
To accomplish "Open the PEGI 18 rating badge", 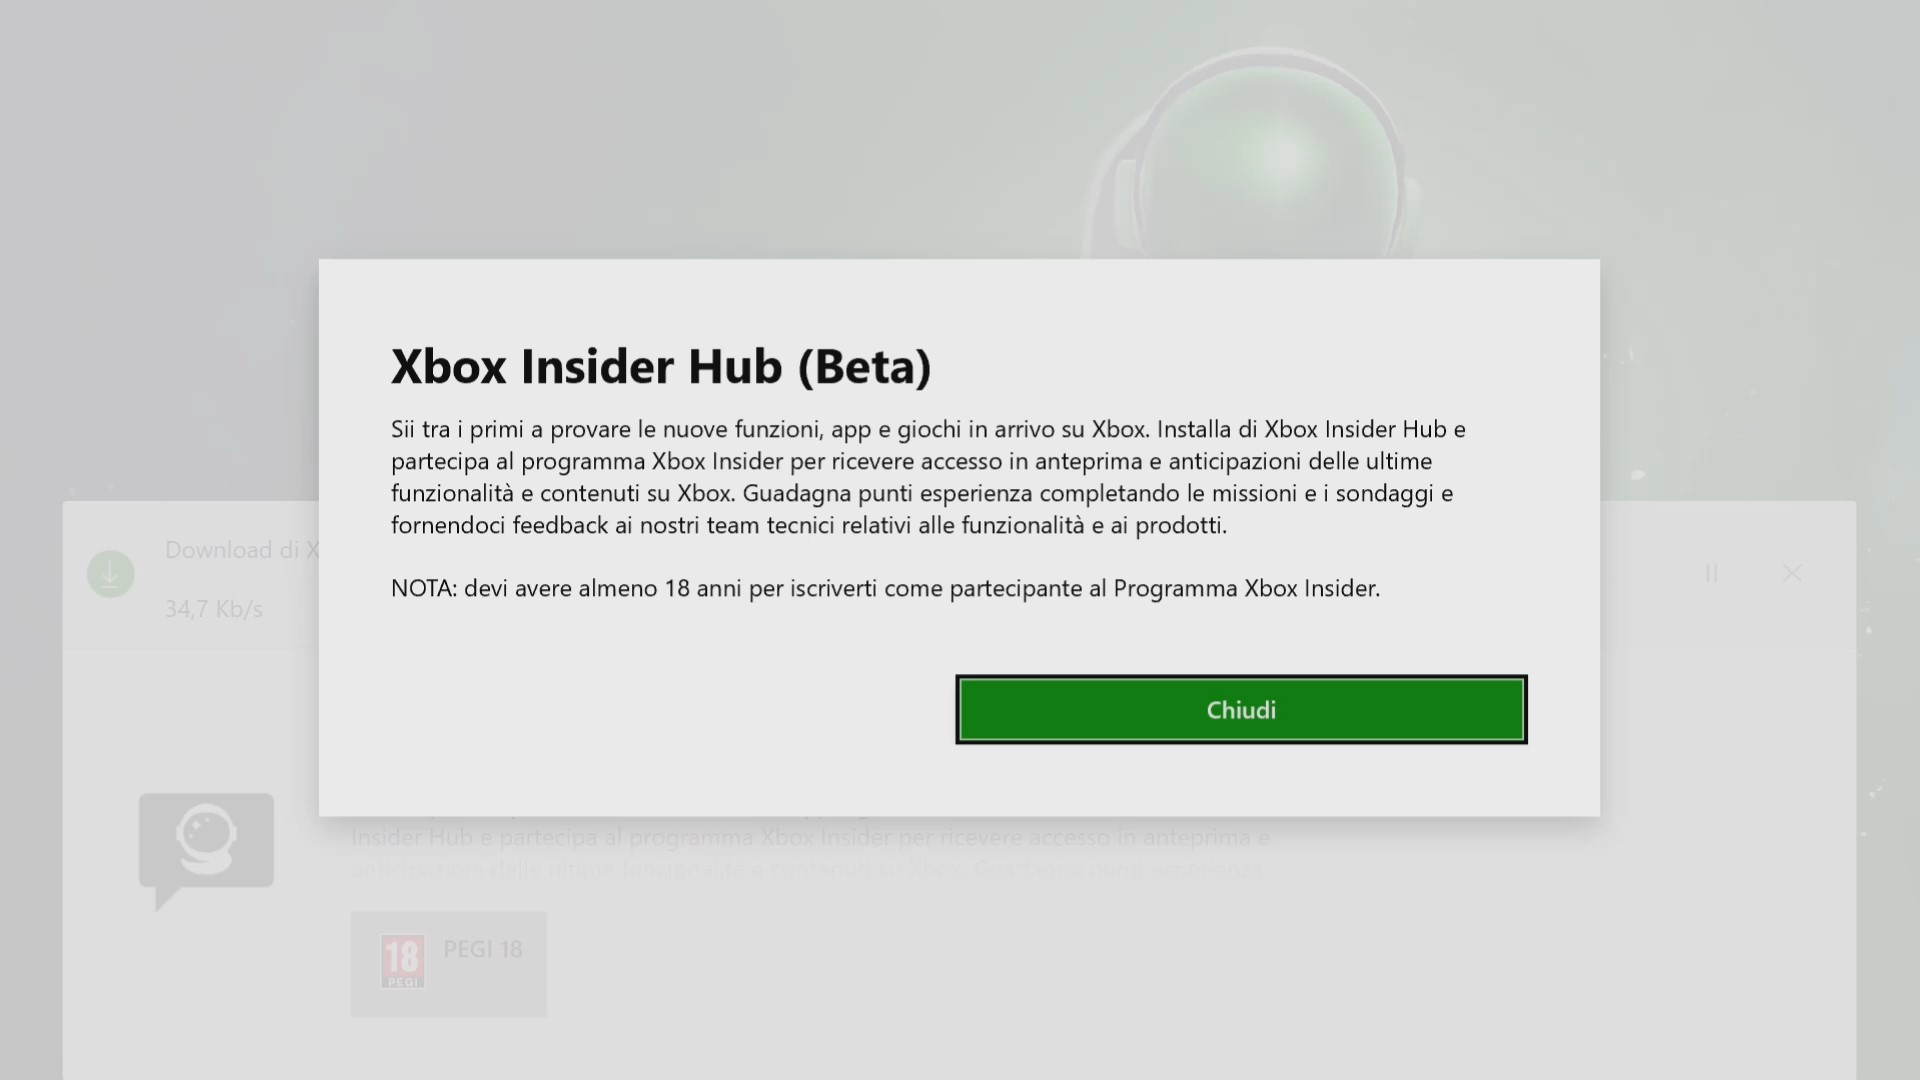I will point(449,964).
